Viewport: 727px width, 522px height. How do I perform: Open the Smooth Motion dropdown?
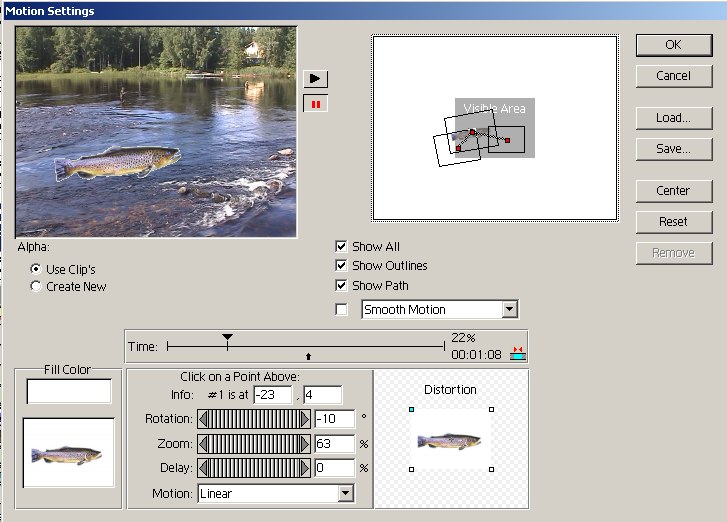510,309
